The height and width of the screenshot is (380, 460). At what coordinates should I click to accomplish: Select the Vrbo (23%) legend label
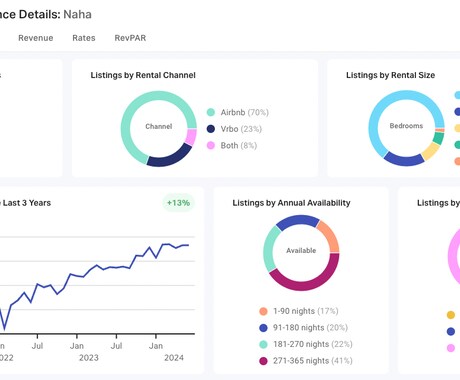click(x=241, y=129)
